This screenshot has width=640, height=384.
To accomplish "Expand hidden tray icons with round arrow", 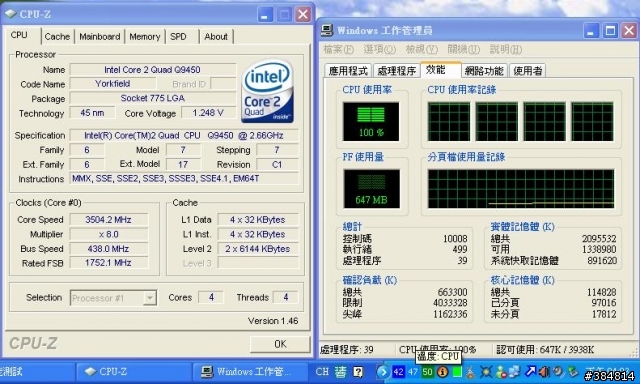I will (x=383, y=372).
